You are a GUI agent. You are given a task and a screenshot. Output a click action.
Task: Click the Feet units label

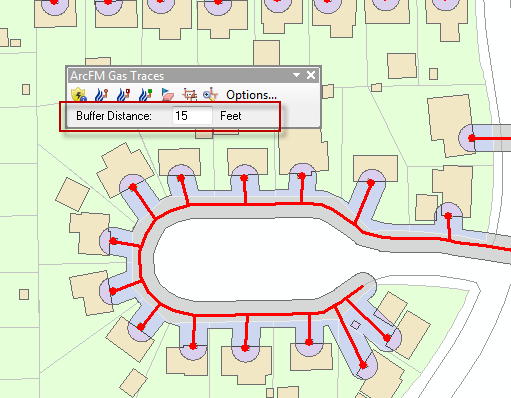coord(231,116)
